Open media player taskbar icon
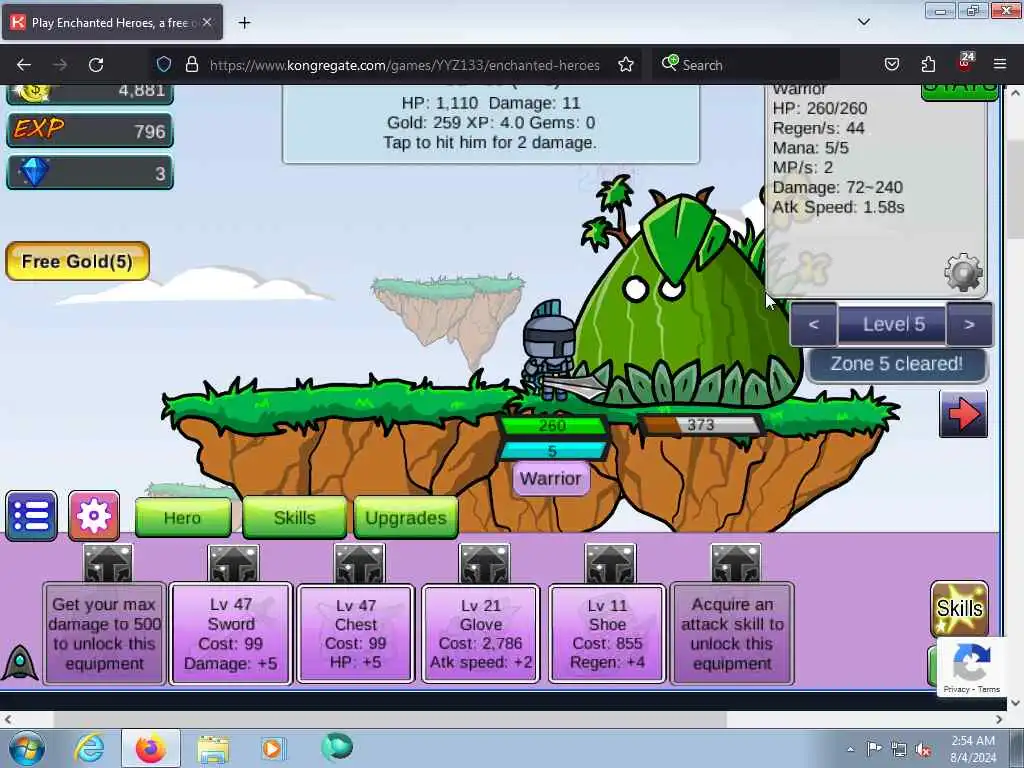The image size is (1024, 768). click(272, 748)
